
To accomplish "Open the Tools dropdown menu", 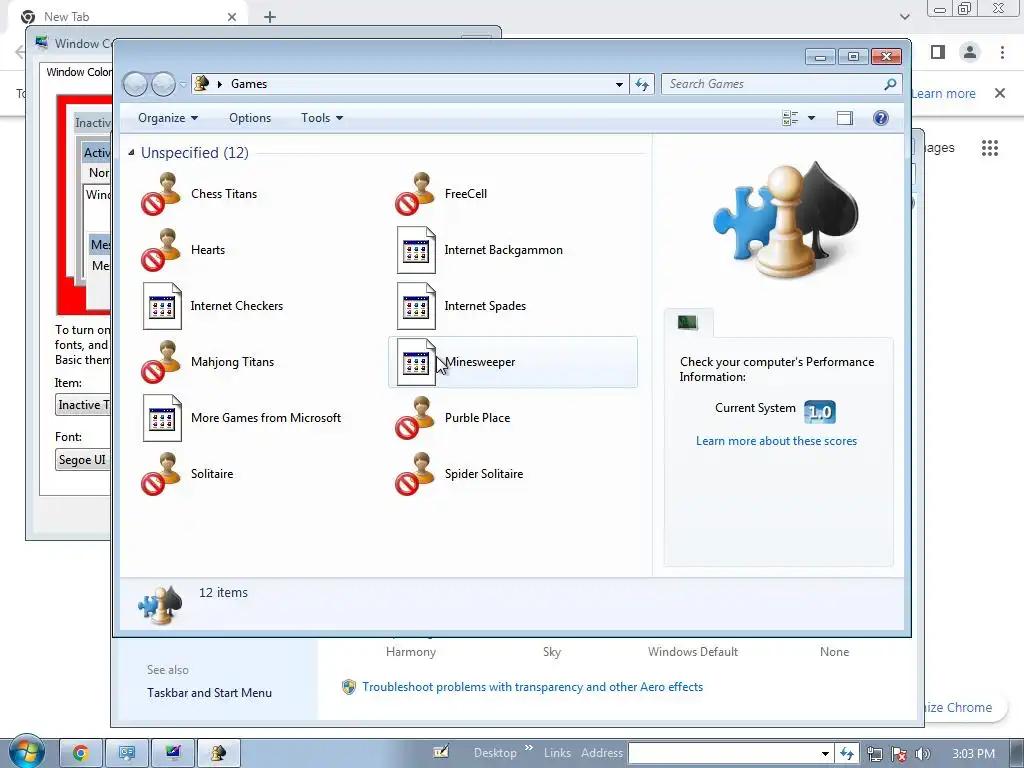I will pyautogui.click(x=321, y=118).
